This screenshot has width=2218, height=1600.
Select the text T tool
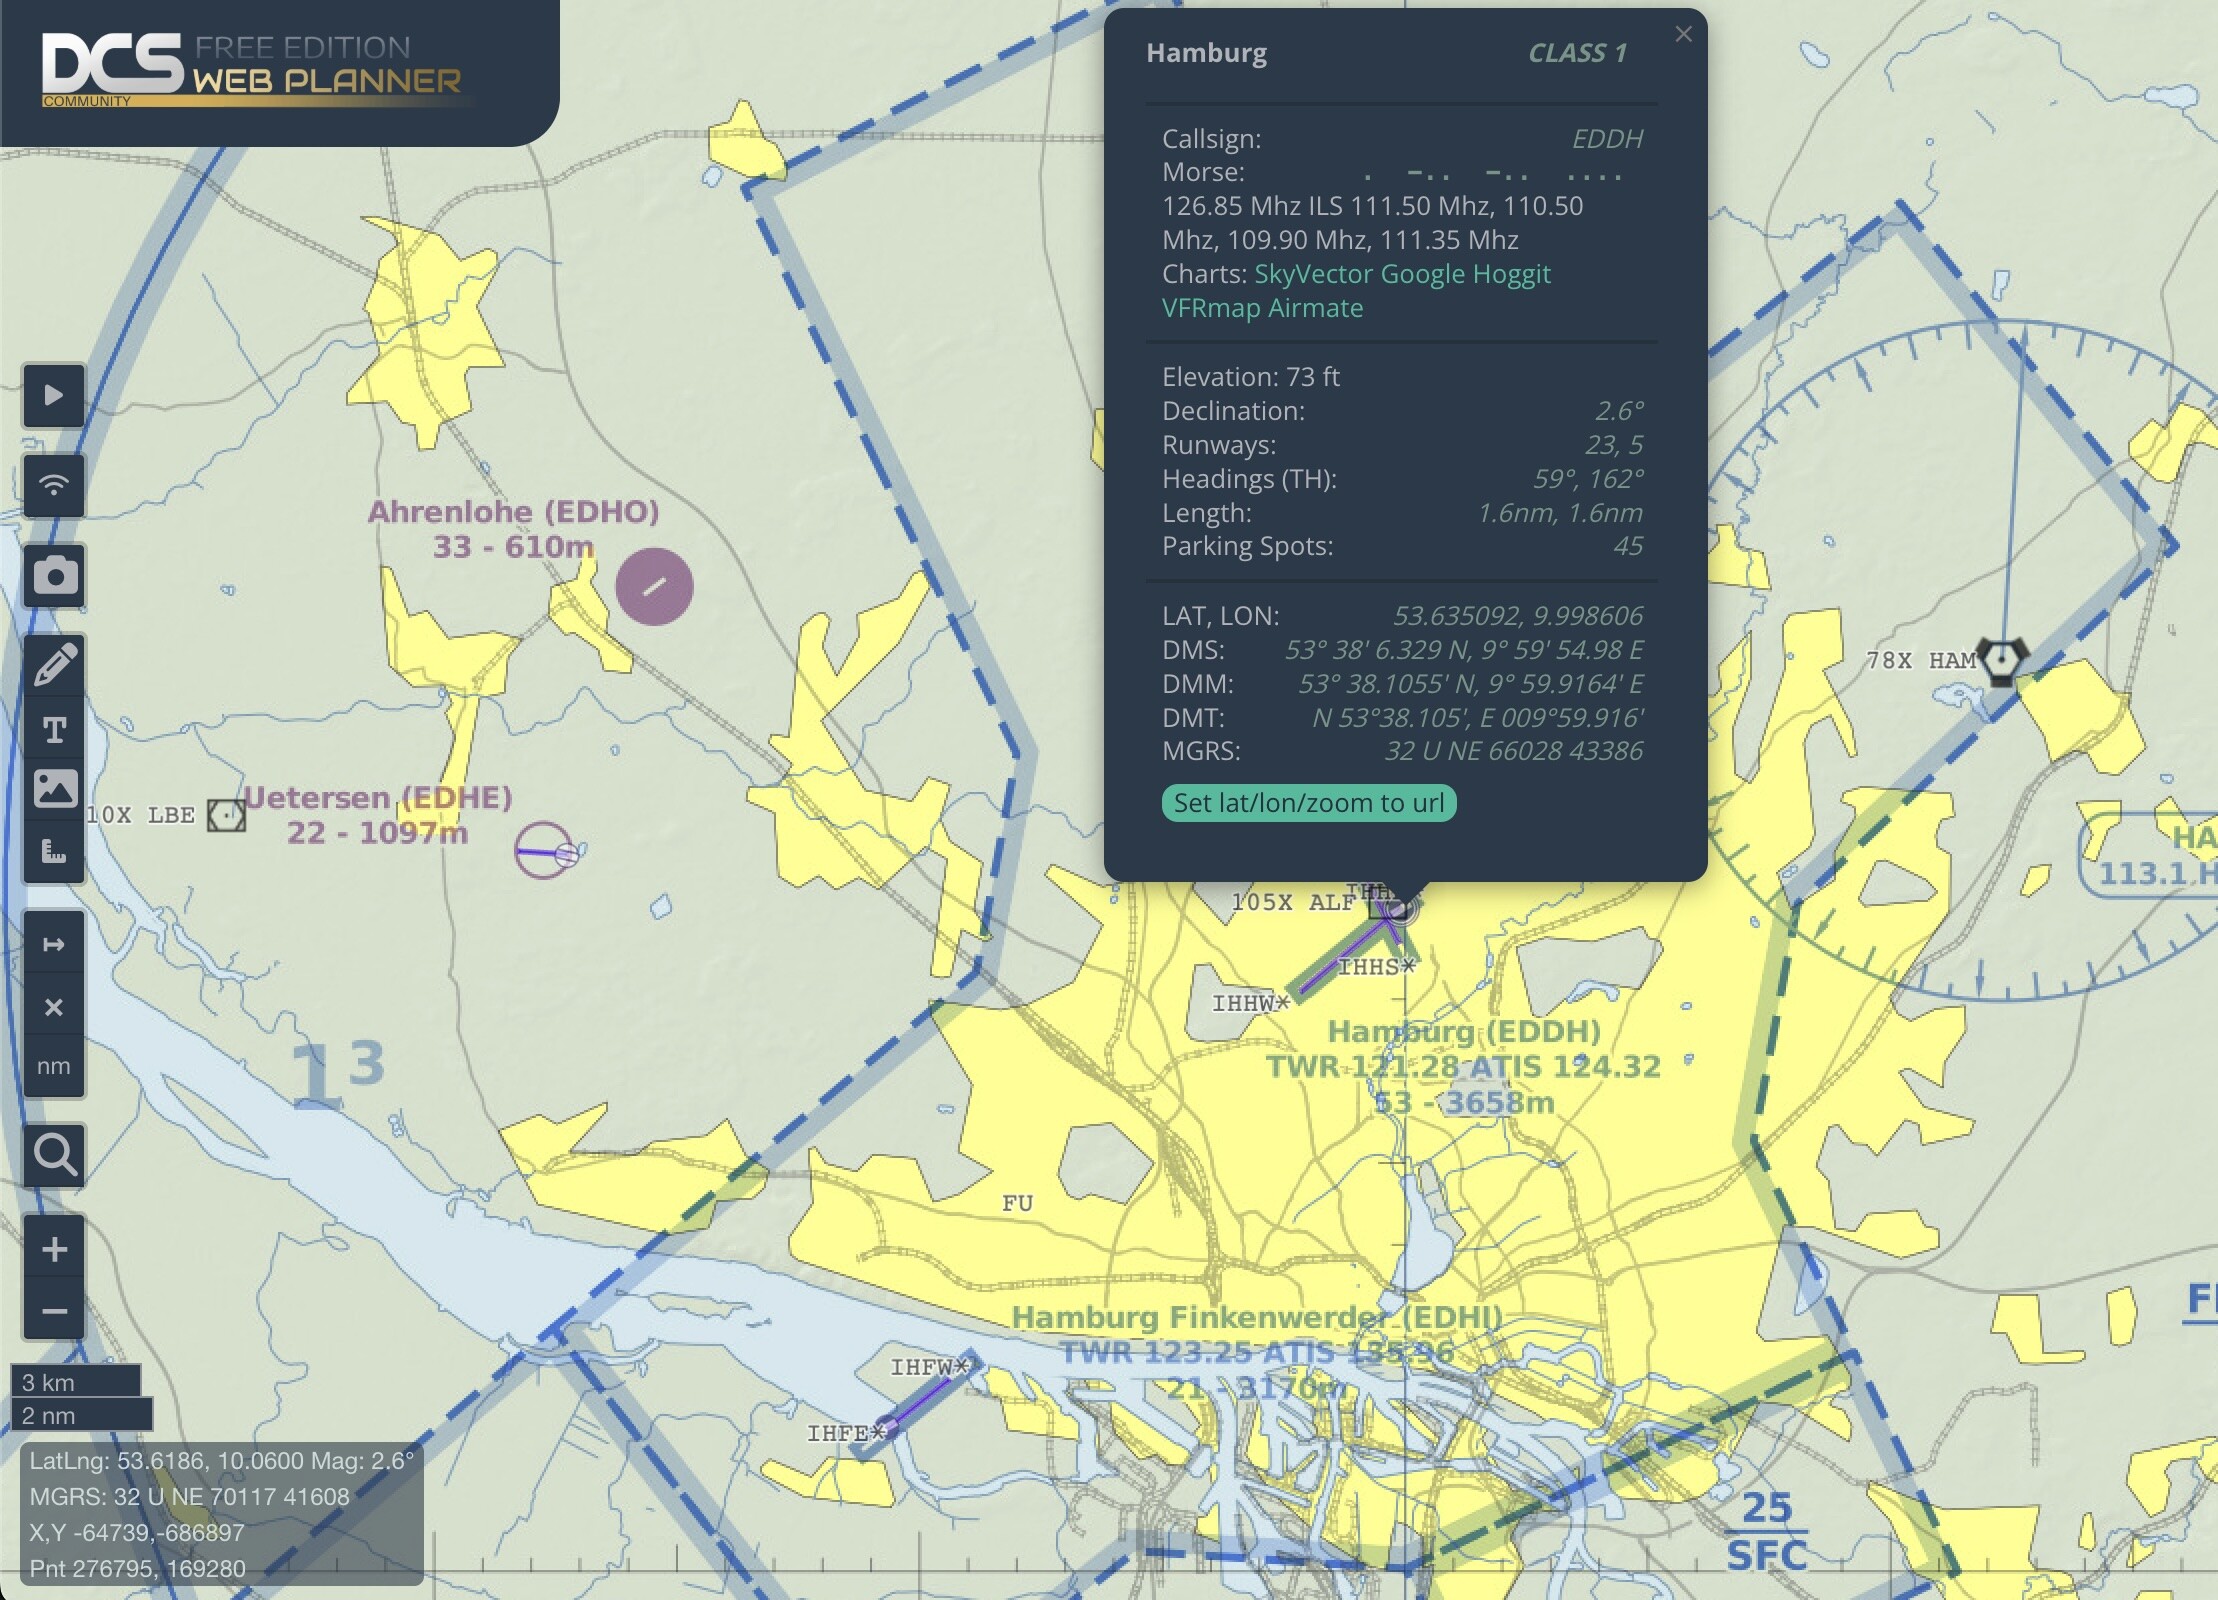54,729
